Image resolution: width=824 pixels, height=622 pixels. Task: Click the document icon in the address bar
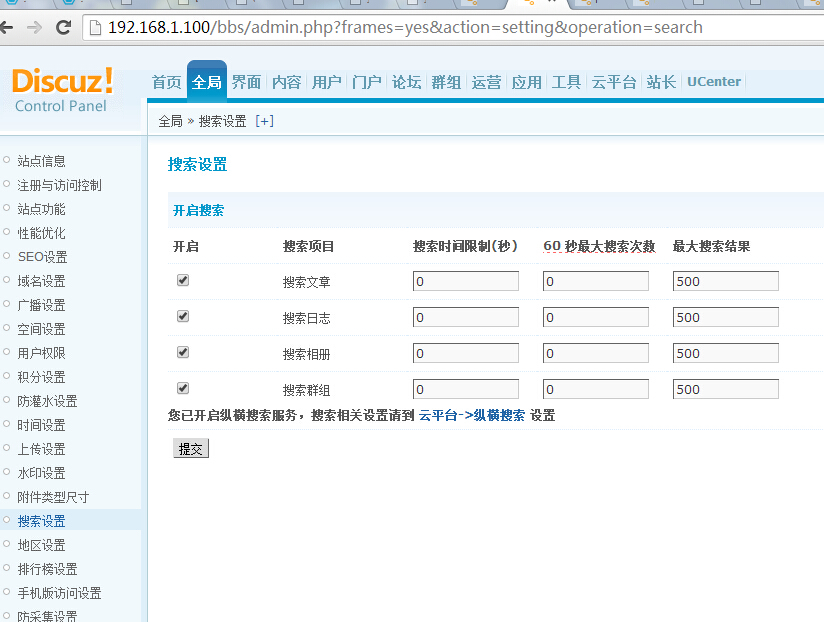94,27
